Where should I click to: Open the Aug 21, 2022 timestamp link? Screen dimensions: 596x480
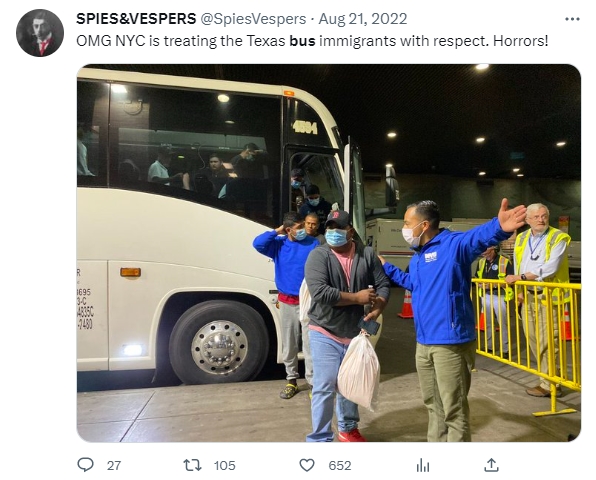(363, 19)
